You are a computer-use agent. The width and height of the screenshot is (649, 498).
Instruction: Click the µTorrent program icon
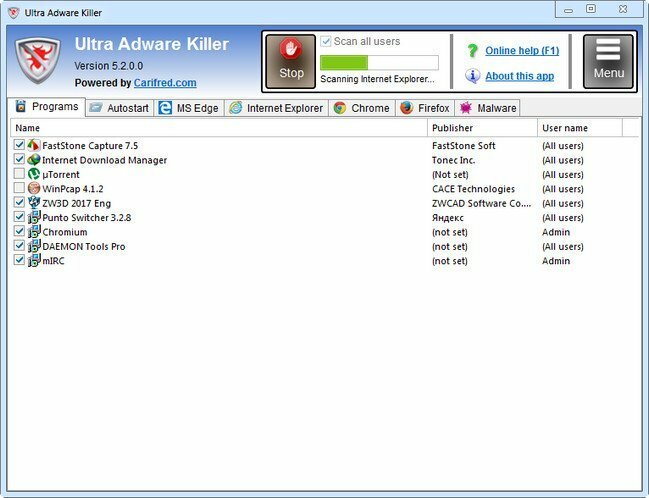(x=33, y=175)
